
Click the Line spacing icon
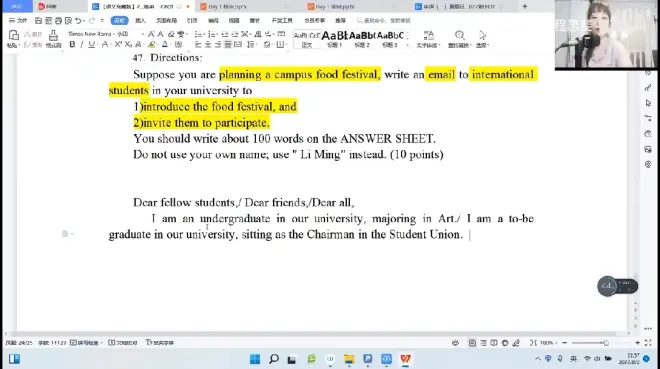250,44
